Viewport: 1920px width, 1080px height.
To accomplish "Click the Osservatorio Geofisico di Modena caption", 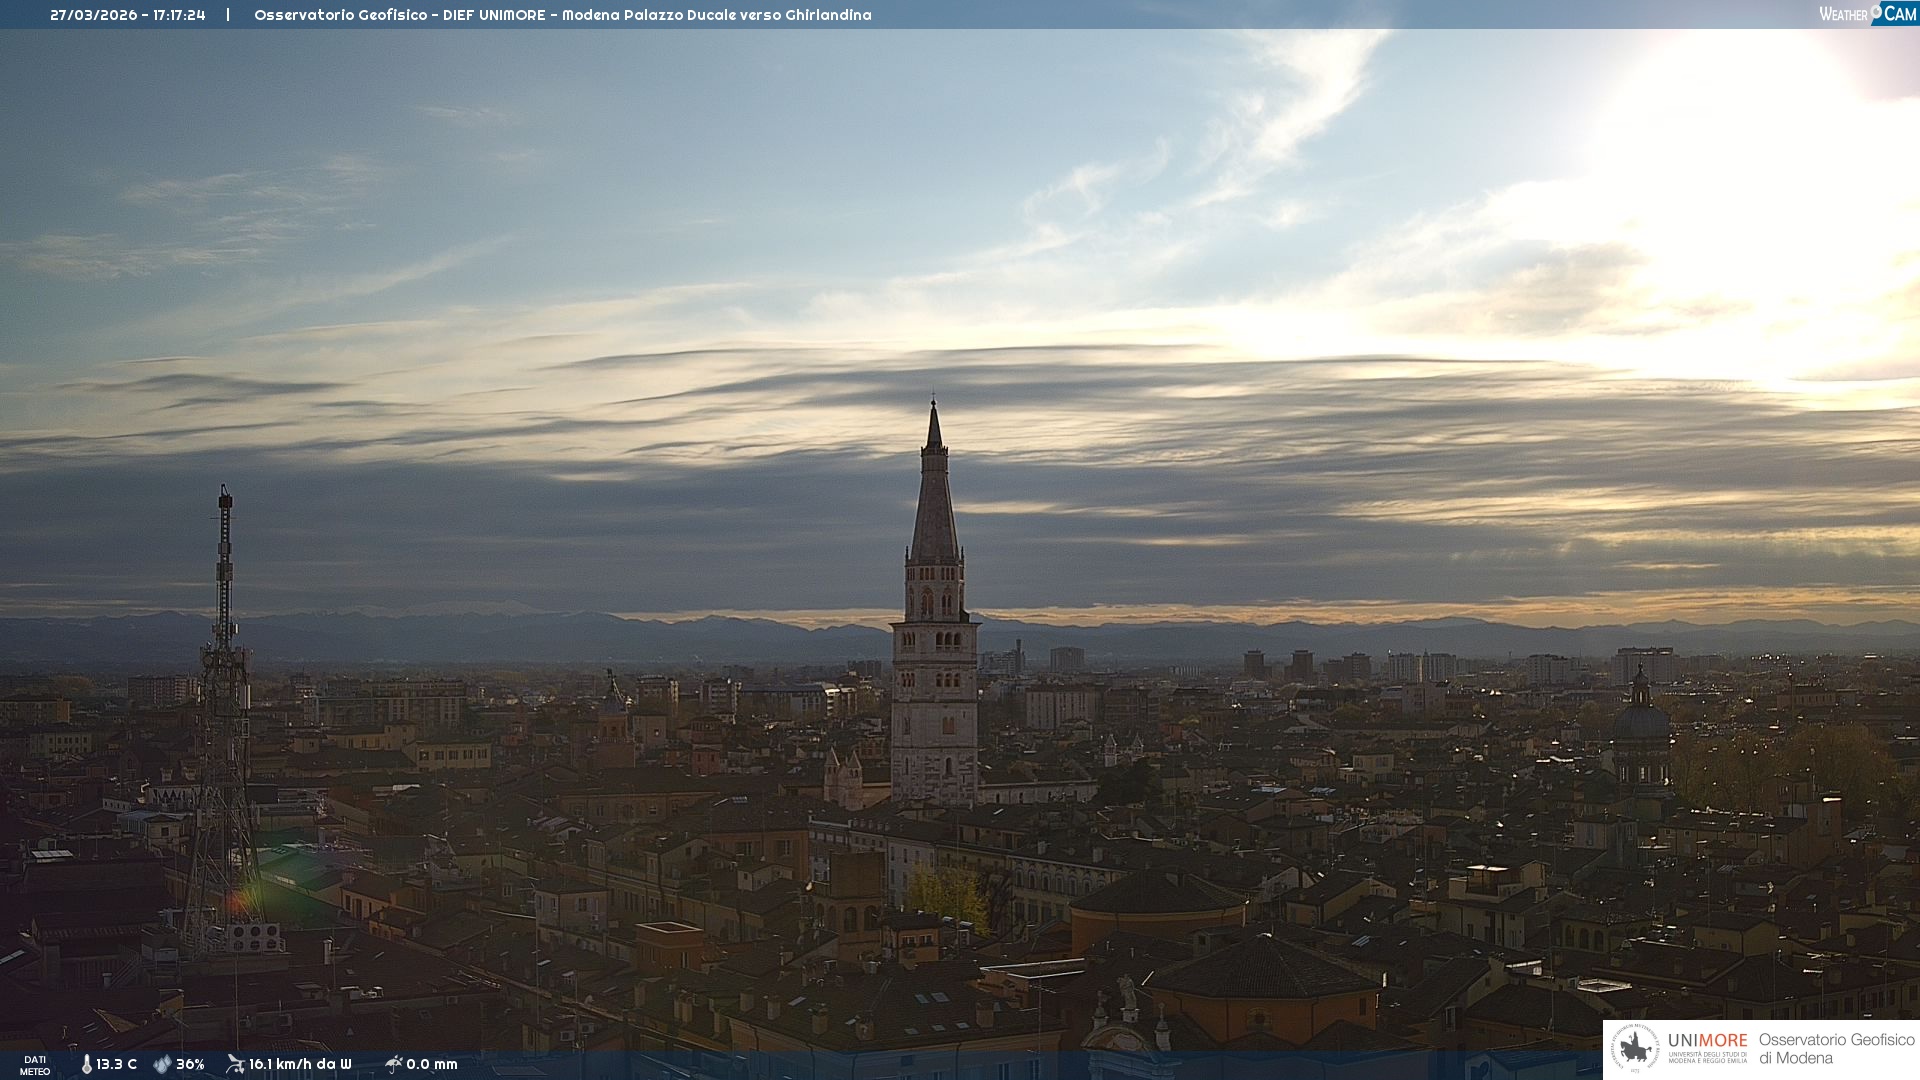I will coord(1836,1049).
